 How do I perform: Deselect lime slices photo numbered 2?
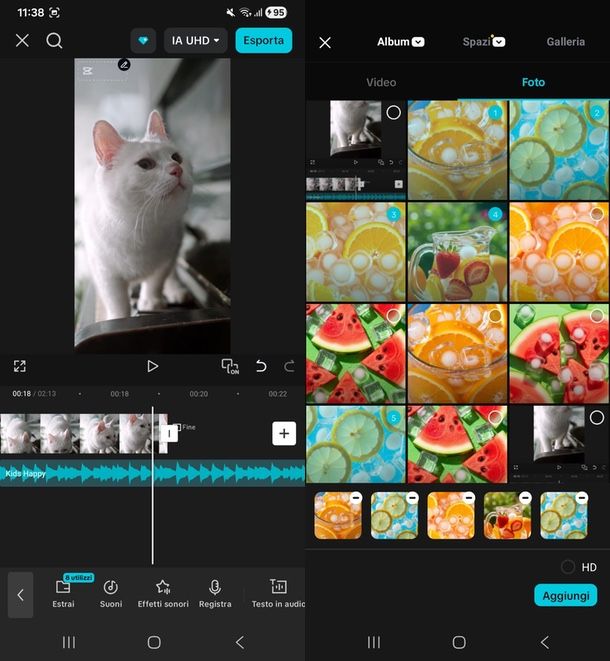(597, 113)
